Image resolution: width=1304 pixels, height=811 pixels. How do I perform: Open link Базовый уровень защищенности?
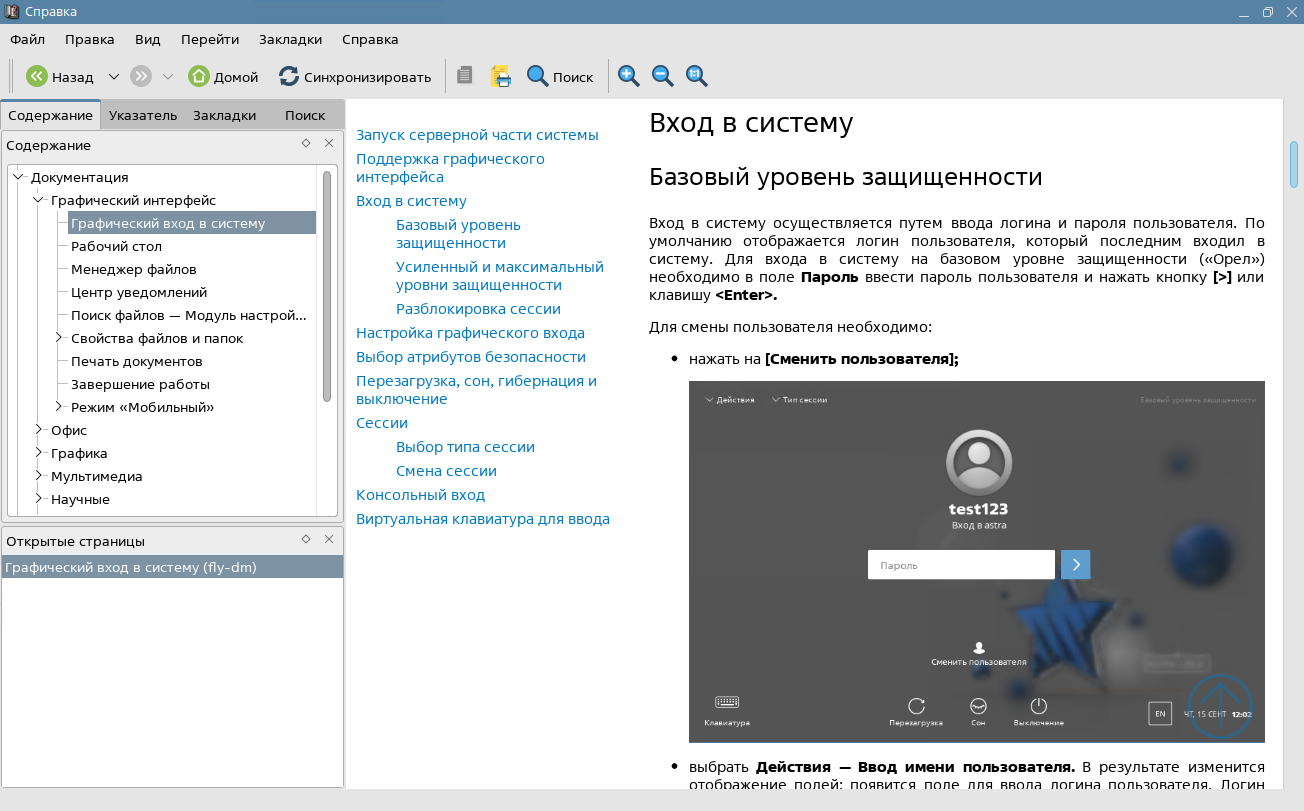458,234
